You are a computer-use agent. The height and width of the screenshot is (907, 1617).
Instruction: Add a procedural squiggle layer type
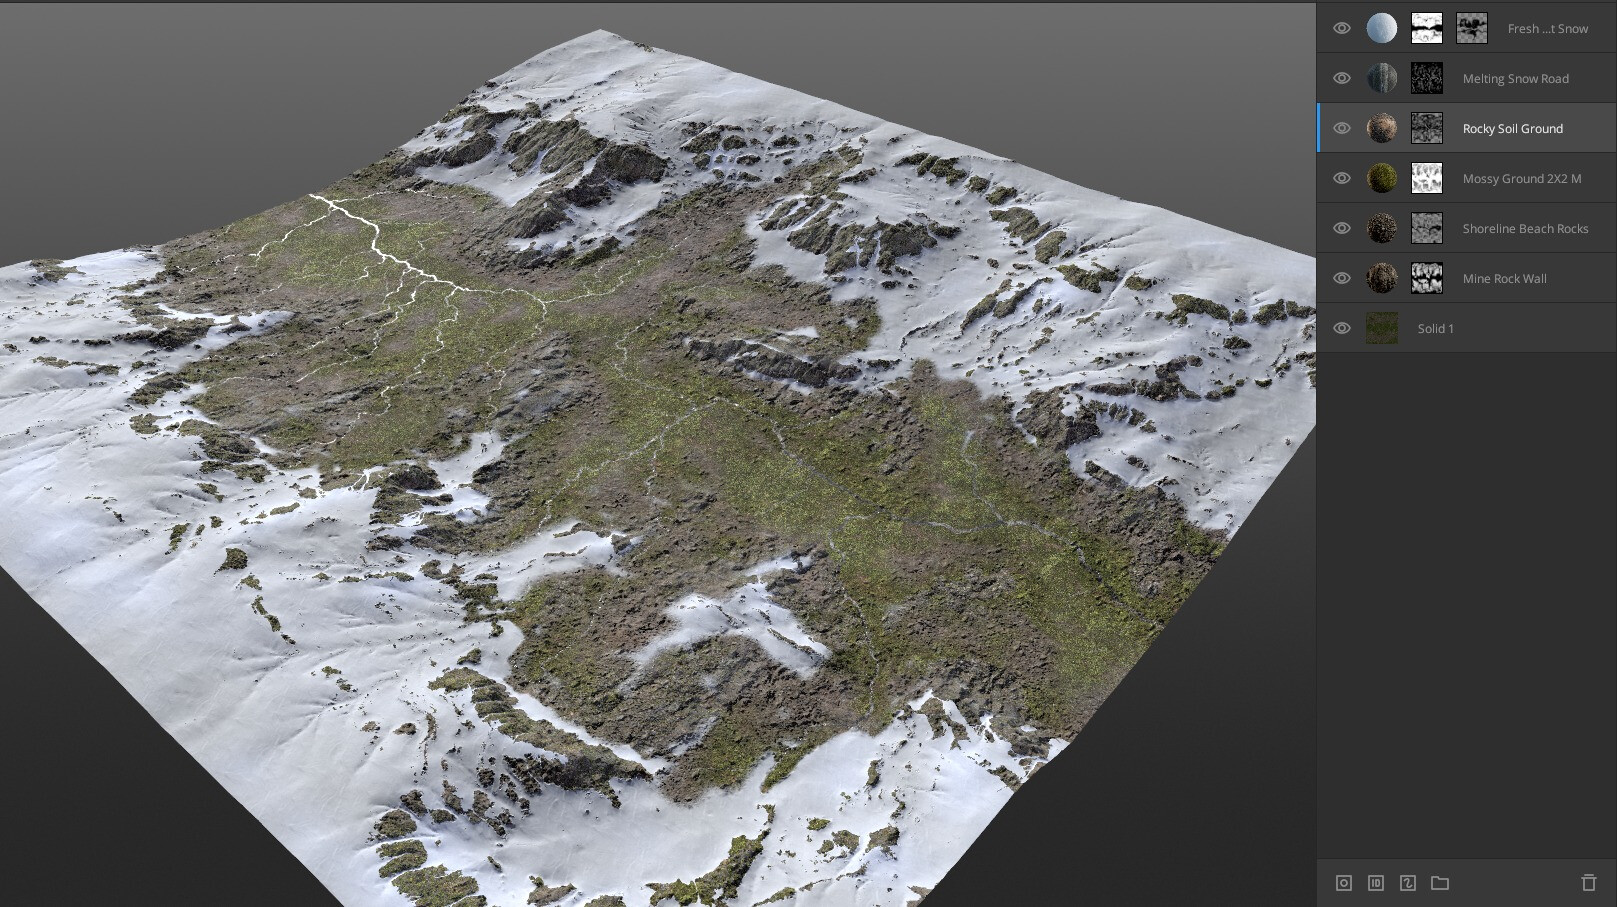[x=1408, y=883]
